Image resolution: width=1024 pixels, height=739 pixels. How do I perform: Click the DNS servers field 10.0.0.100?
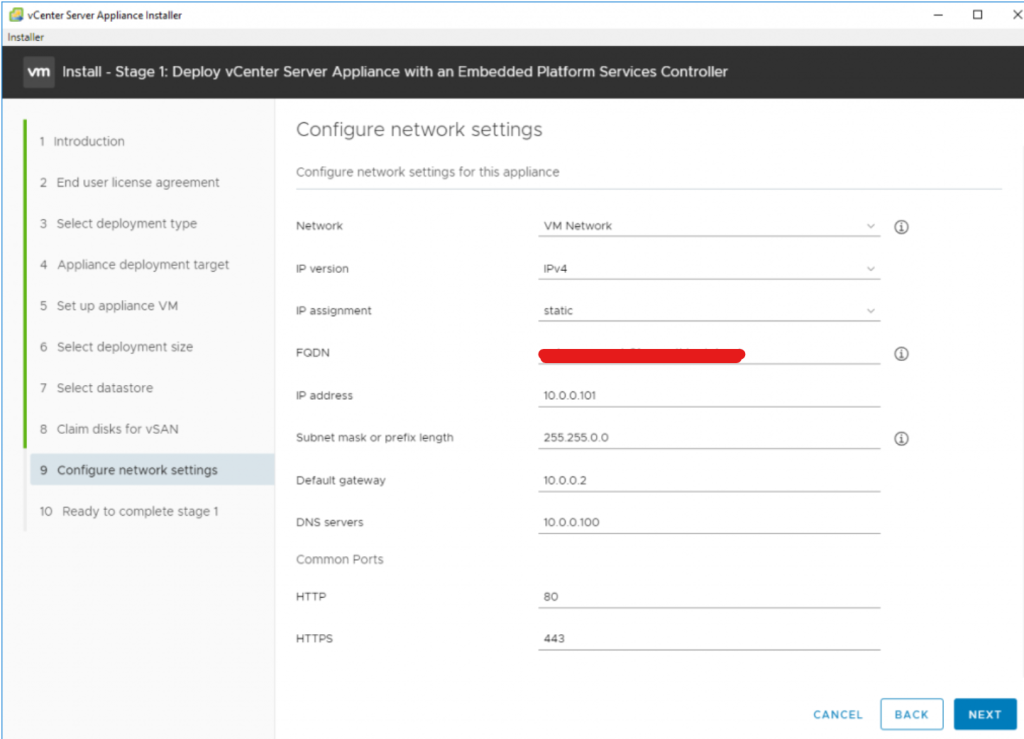point(709,522)
